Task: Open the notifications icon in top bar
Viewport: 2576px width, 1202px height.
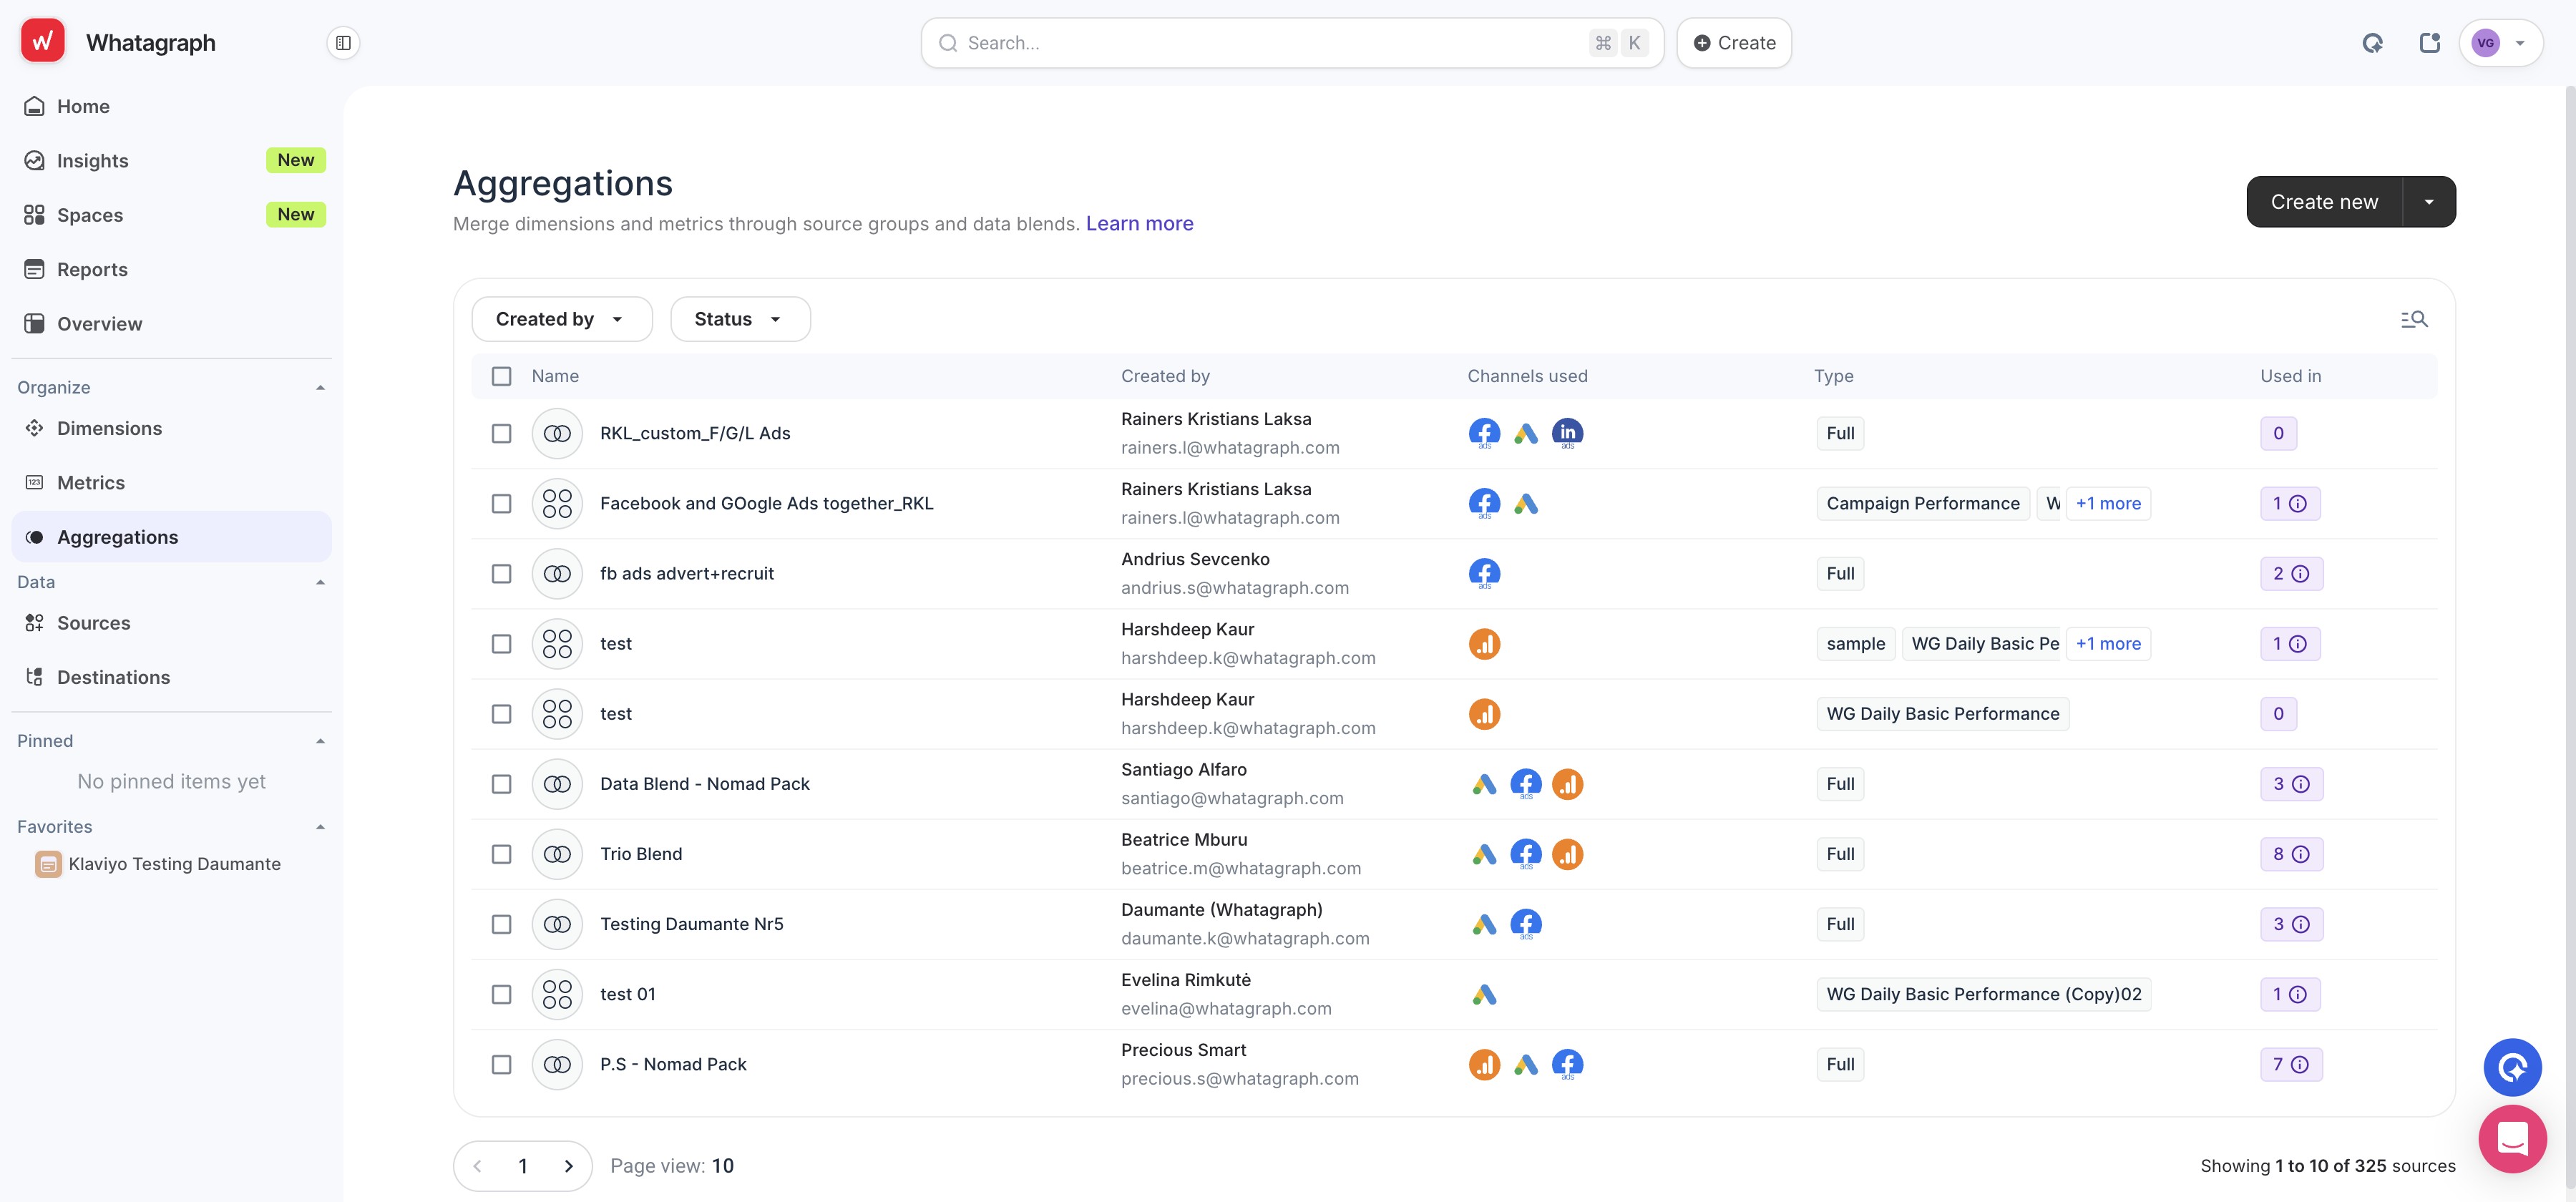Action: click(x=2429, y=43)
